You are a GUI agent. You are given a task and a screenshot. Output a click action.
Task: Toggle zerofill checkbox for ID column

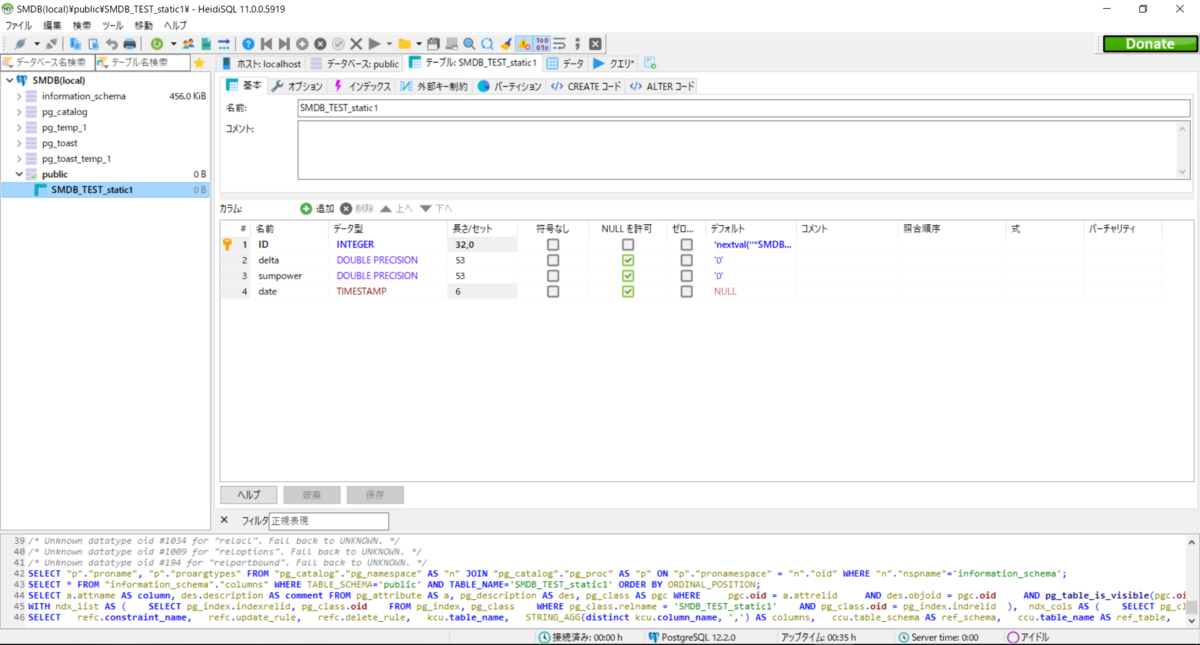(686, 244)
